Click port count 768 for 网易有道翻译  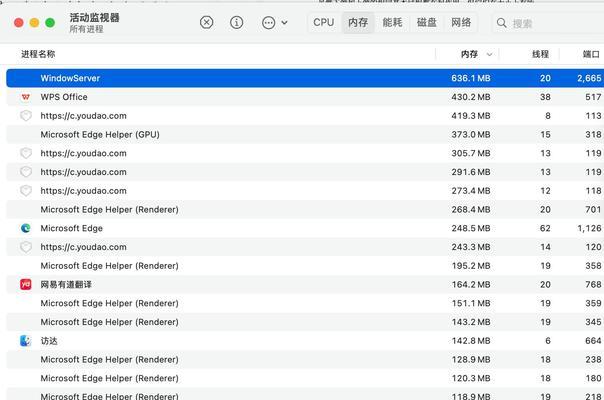pyautogui.click(x=593, y=284)
